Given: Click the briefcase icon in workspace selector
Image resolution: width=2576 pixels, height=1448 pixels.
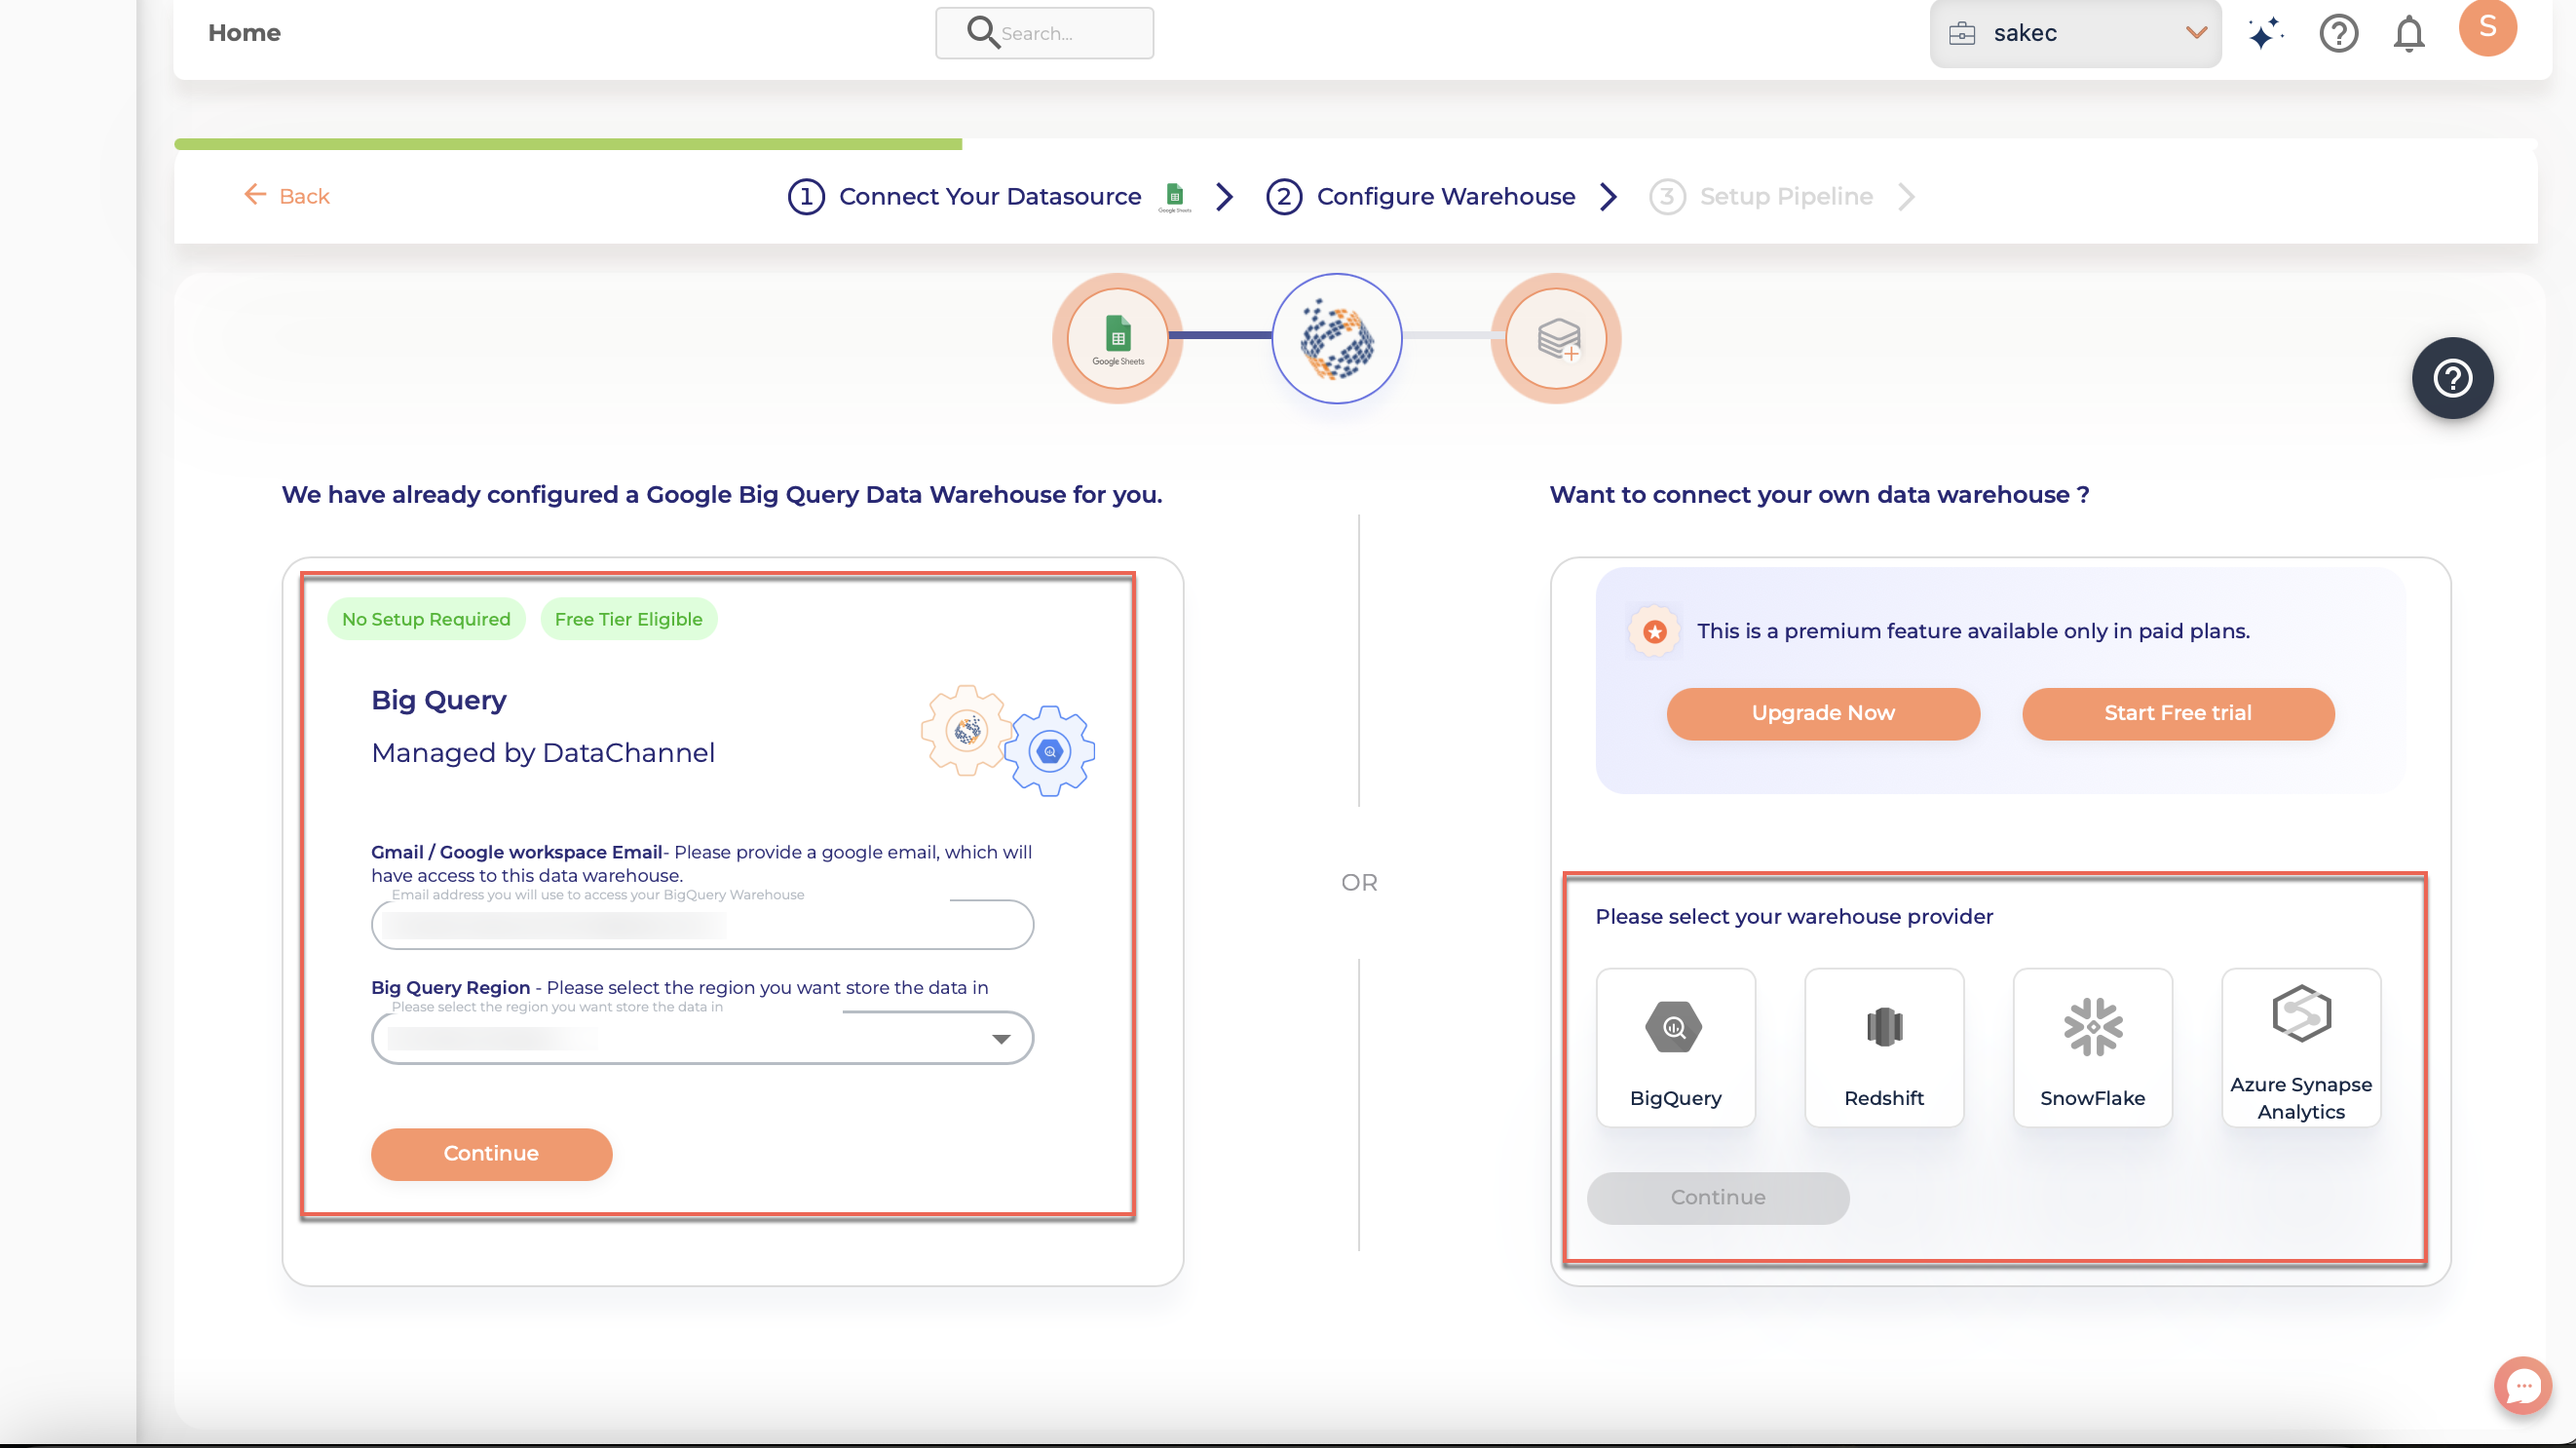Looking at the screenshot, I should 1961,33.
